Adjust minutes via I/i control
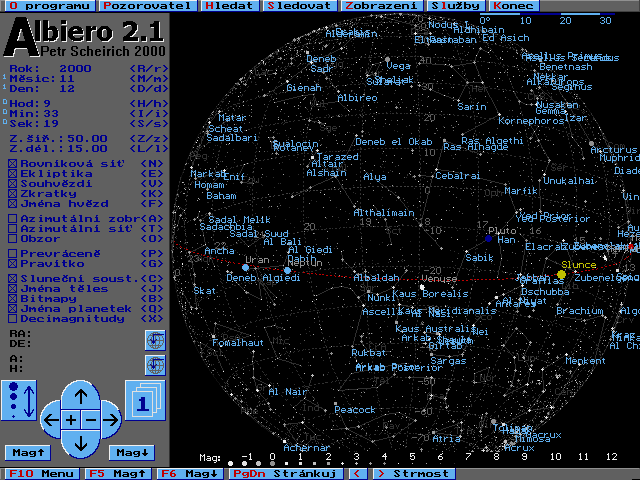640x480 pixels. pyautogui.click(x=149, y=113)
